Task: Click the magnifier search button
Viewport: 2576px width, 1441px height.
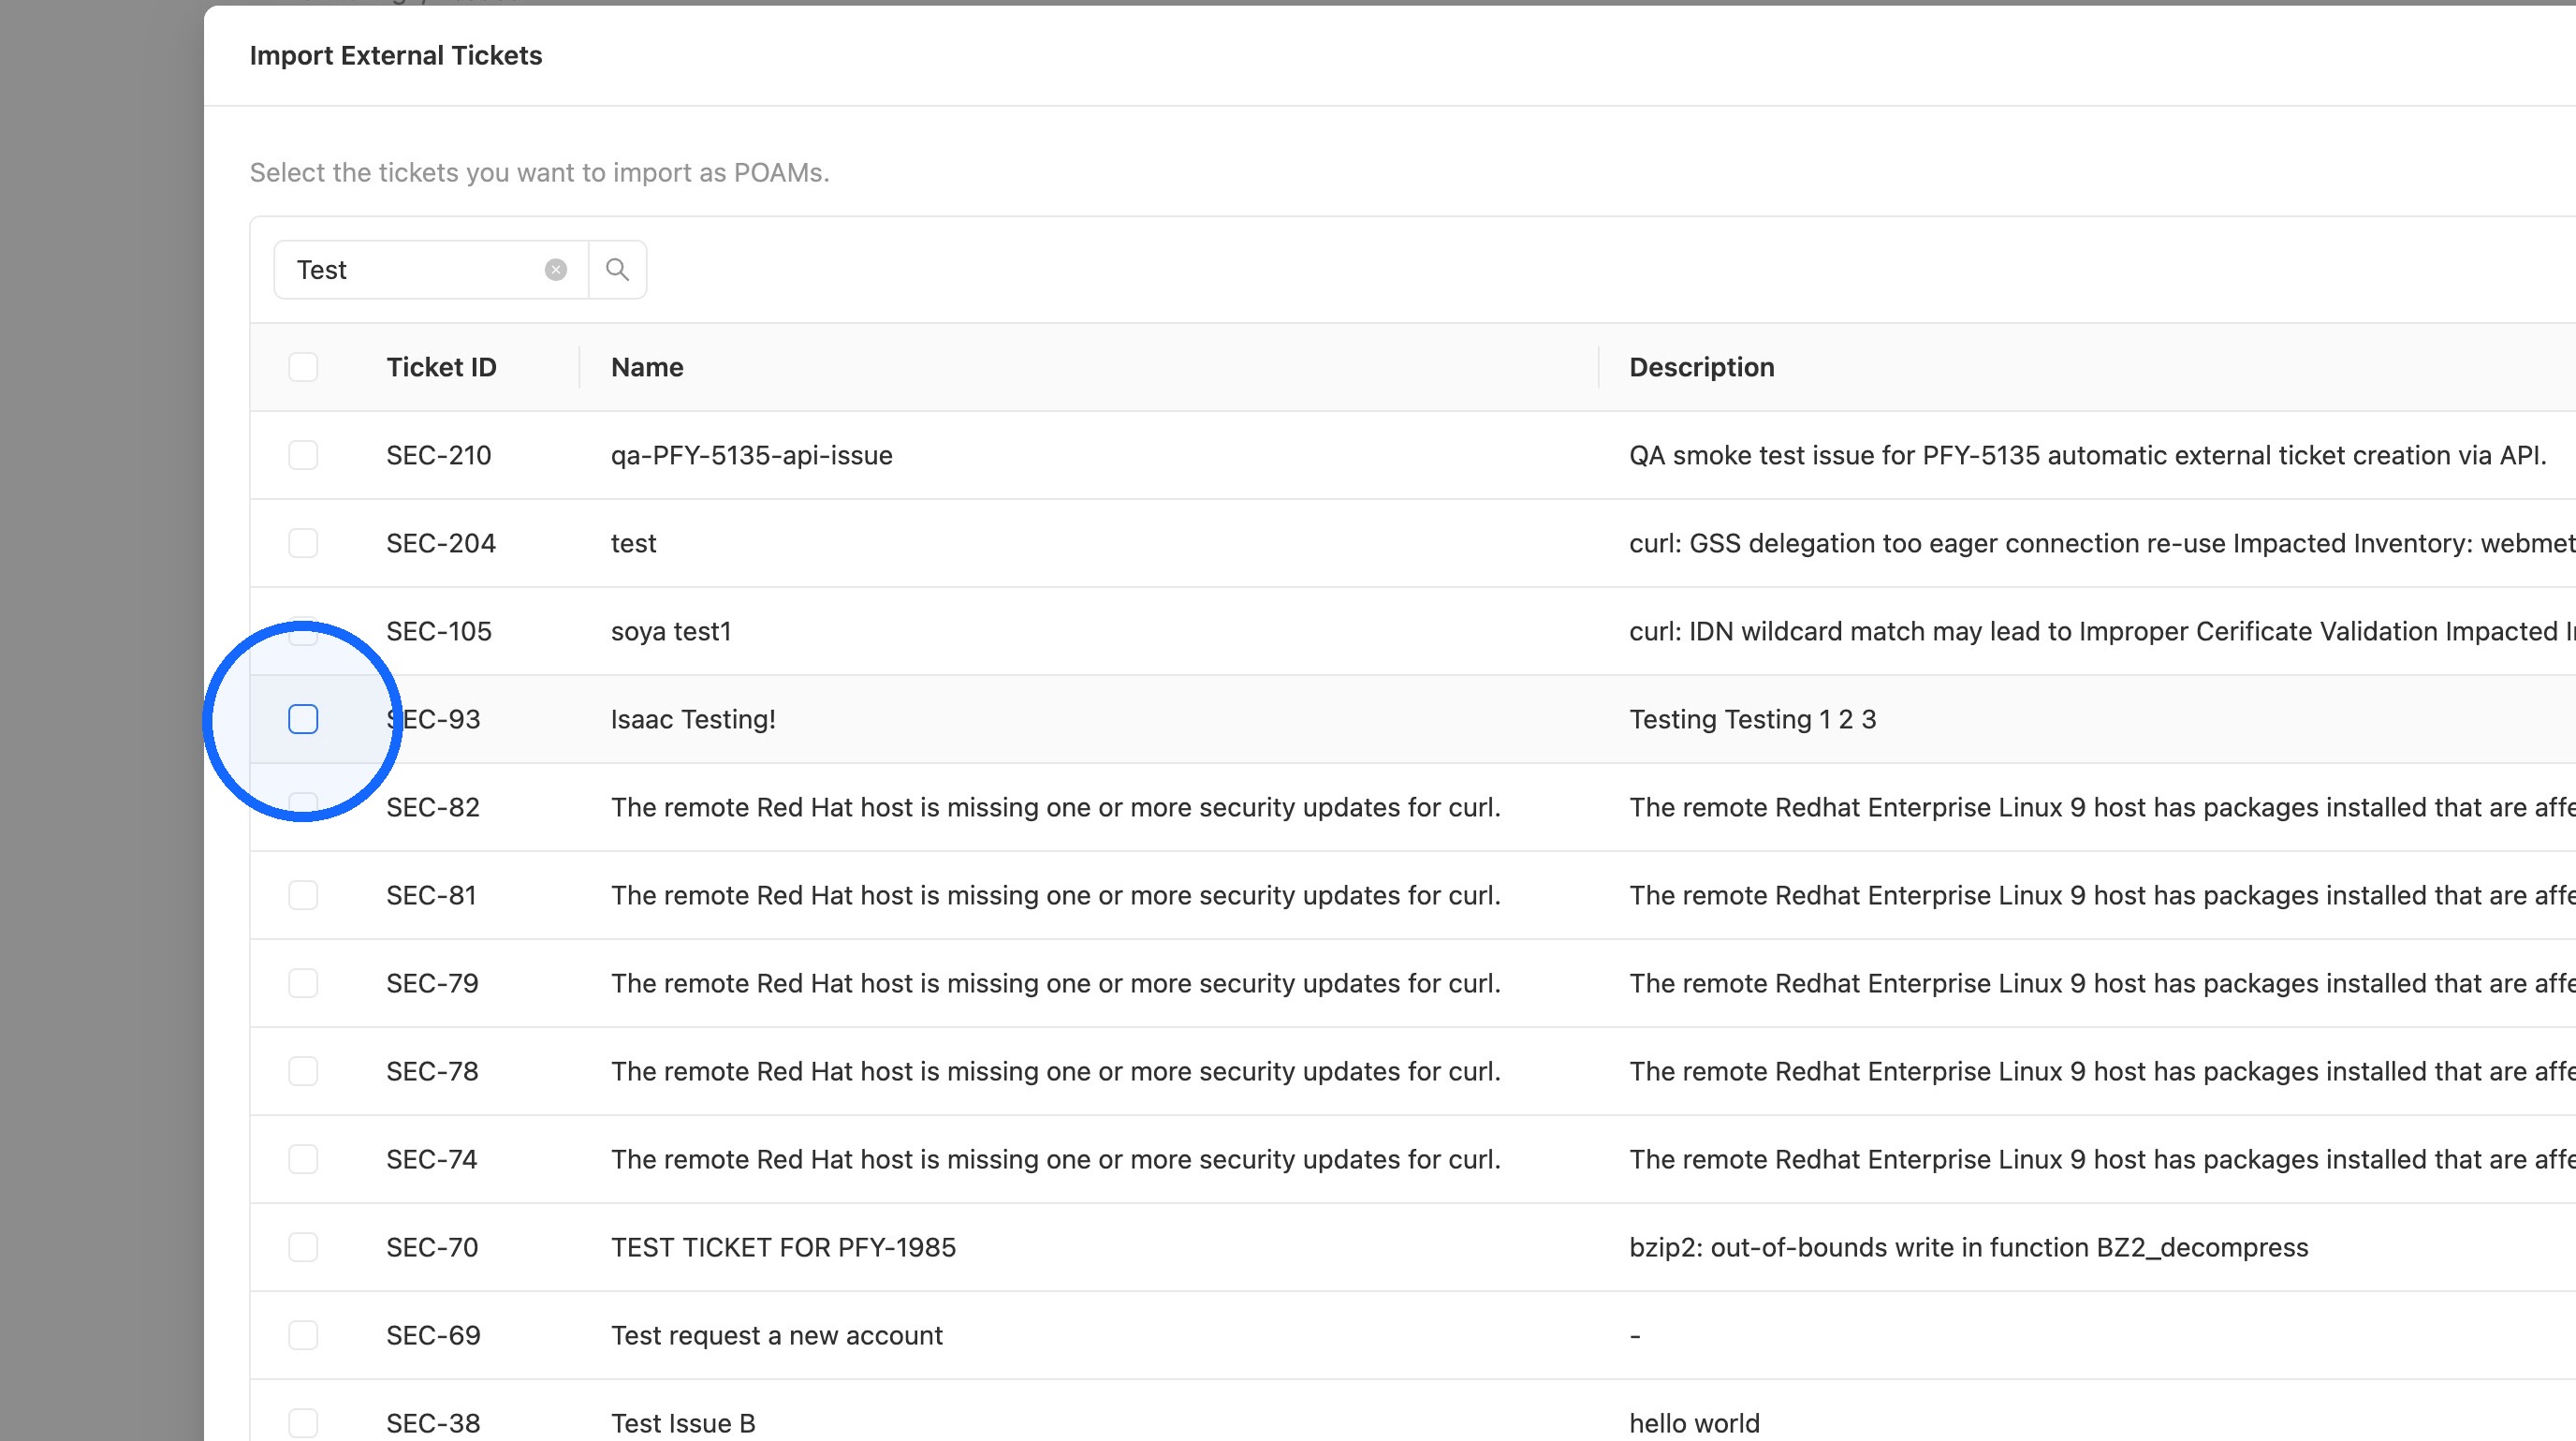Action: [x=618, y=270]
